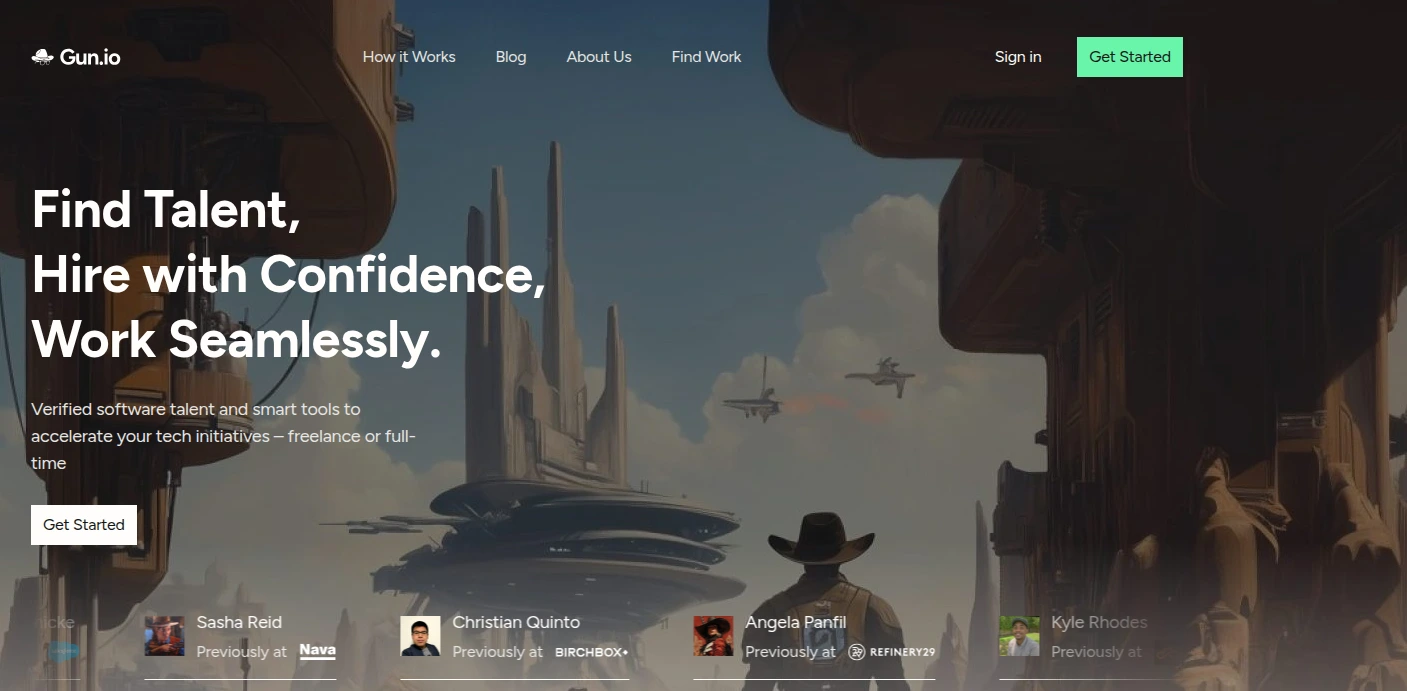Image resolution: width=1407 pixels, height=691 pixels.
Task: Click the Work Seamlessly headline line
Action: click(x=236, y=340)
